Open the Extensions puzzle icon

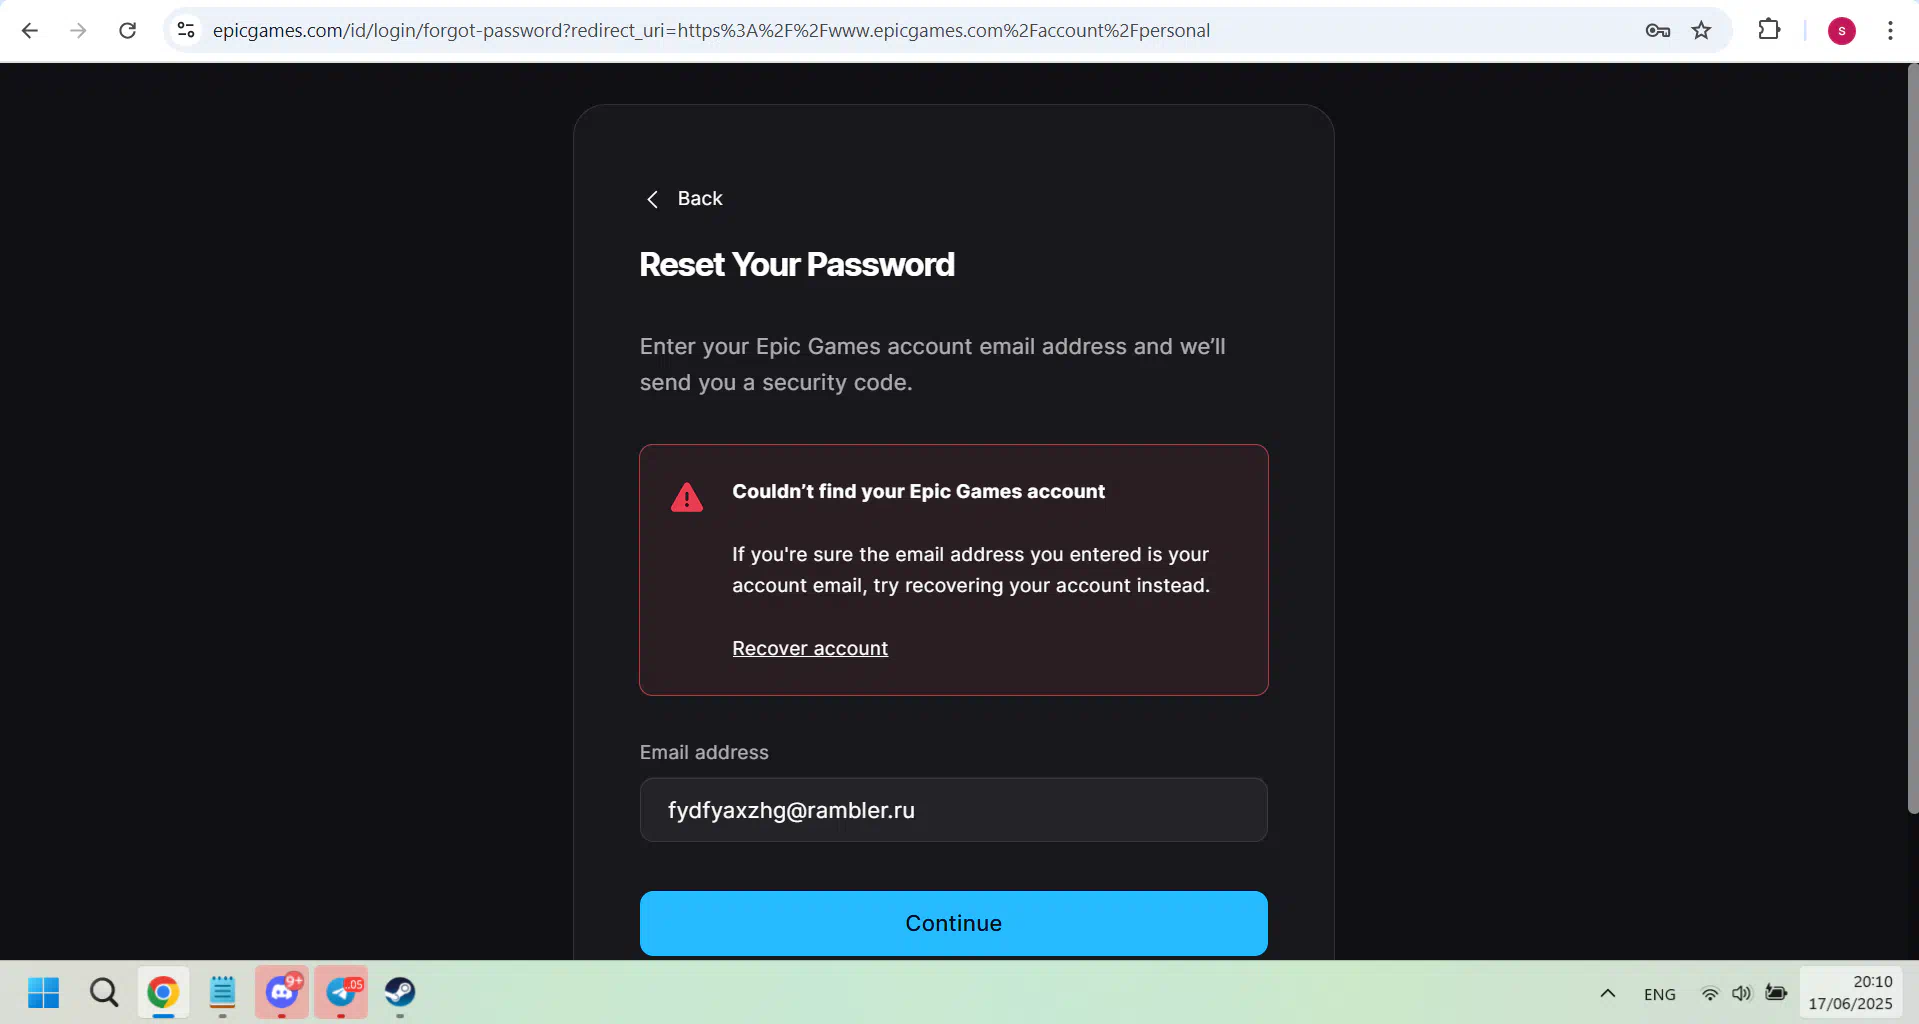(x=1769, y=30)
